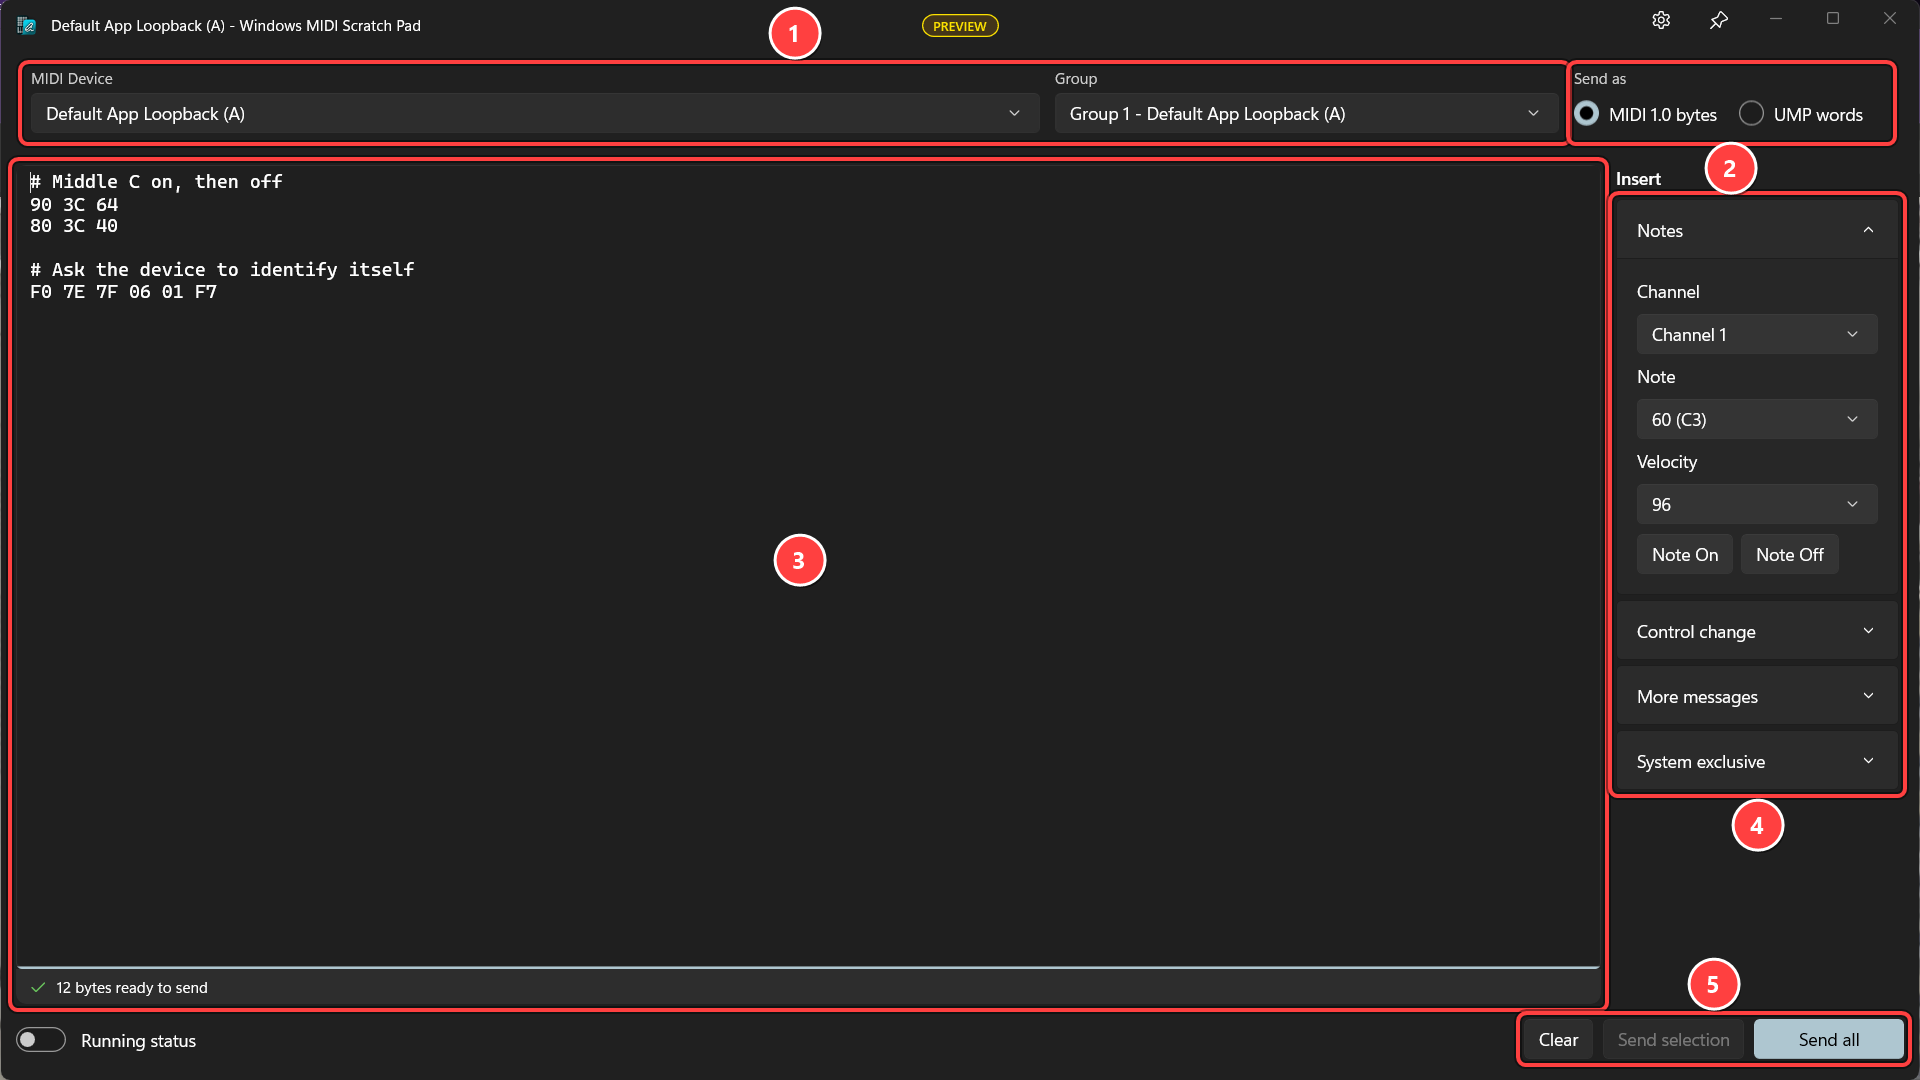Screen dimensions: 1920x1080
Task: Expand the Control change section
Action: pos(1757,632)
